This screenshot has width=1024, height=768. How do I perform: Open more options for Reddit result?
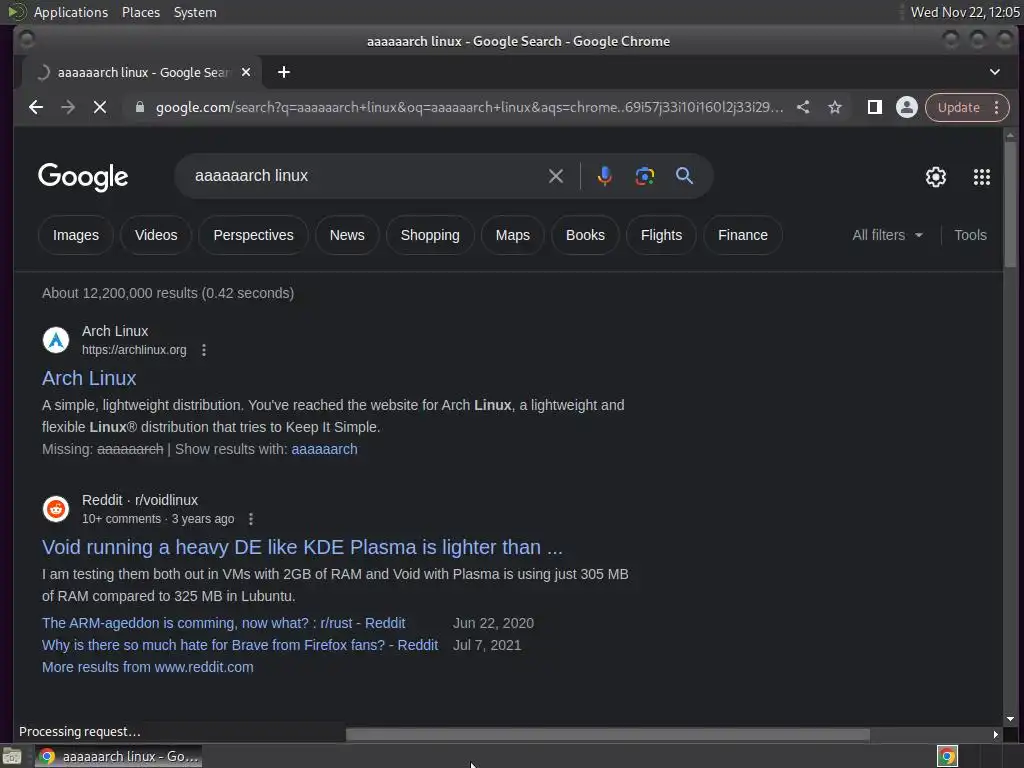251,519
